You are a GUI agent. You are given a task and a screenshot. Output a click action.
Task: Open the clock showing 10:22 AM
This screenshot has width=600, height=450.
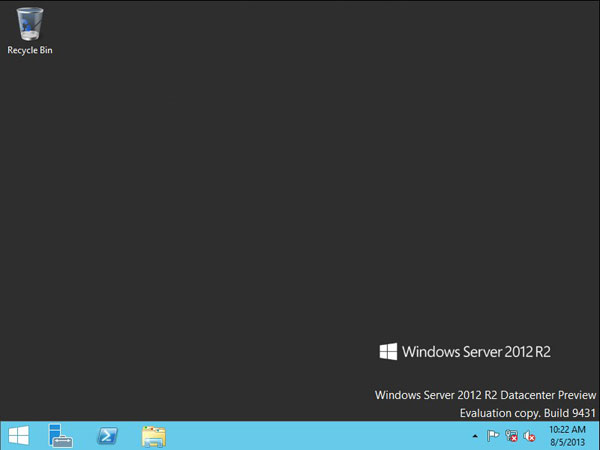[x=567, y=436]
